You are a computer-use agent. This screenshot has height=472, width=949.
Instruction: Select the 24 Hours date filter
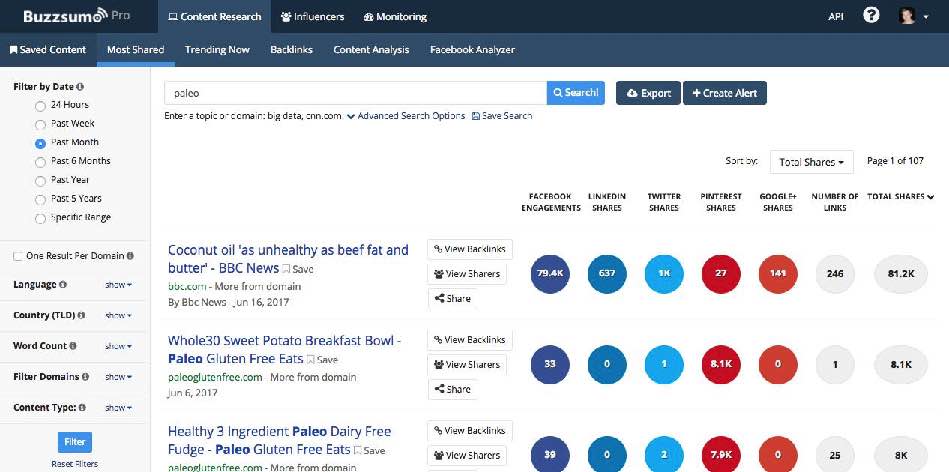tap(40, 105)
